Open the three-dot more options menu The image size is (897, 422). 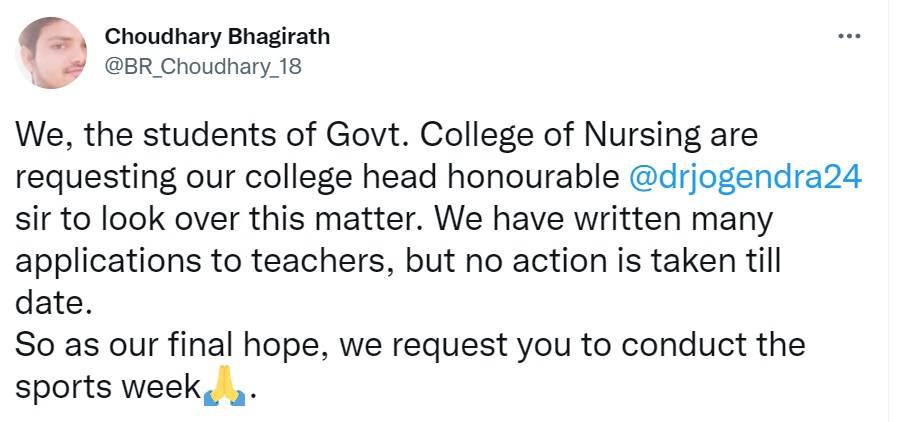pyautogui.click(x=848, y=37)
